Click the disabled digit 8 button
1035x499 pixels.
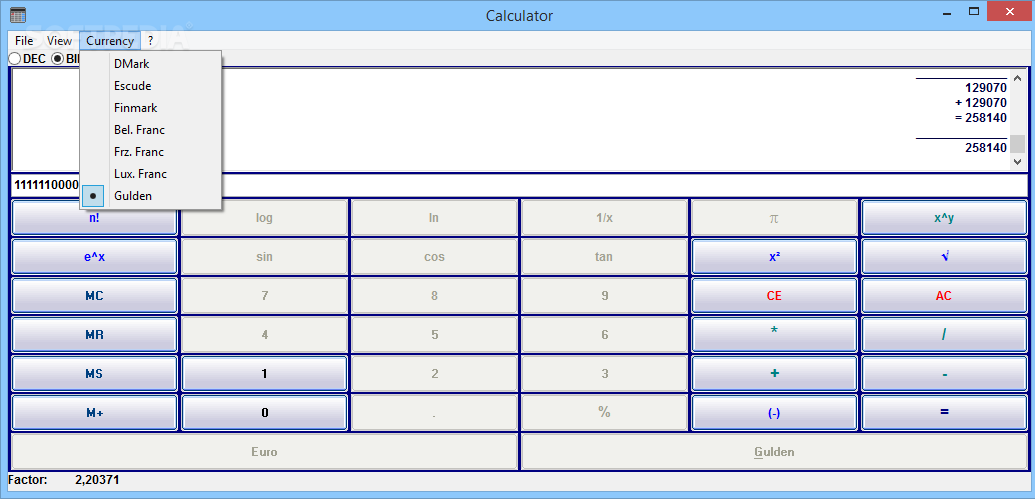coord(434,296)
